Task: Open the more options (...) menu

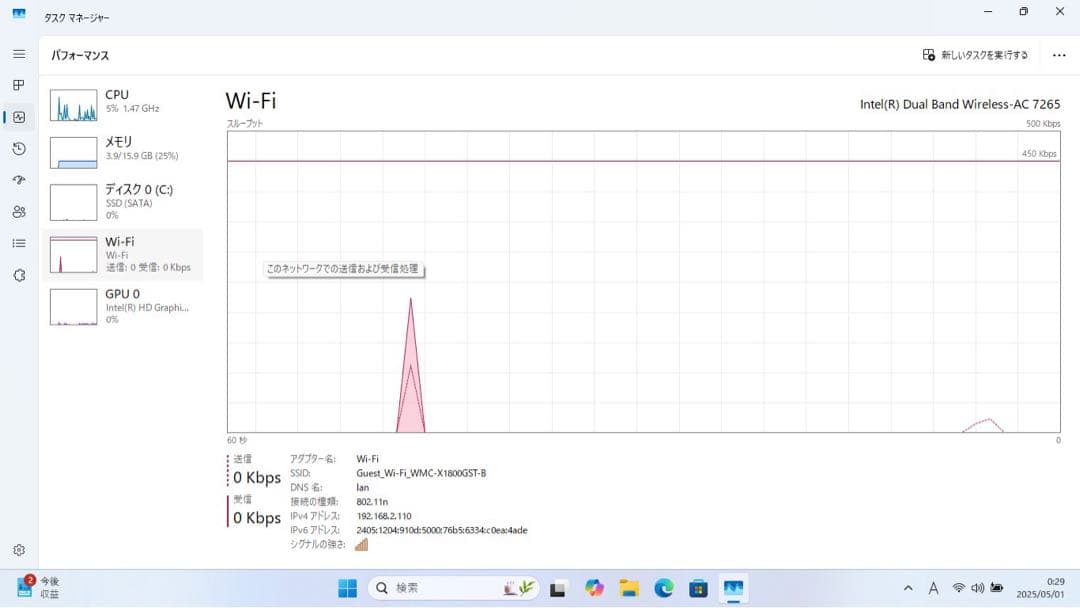Action: [1059, 55]
